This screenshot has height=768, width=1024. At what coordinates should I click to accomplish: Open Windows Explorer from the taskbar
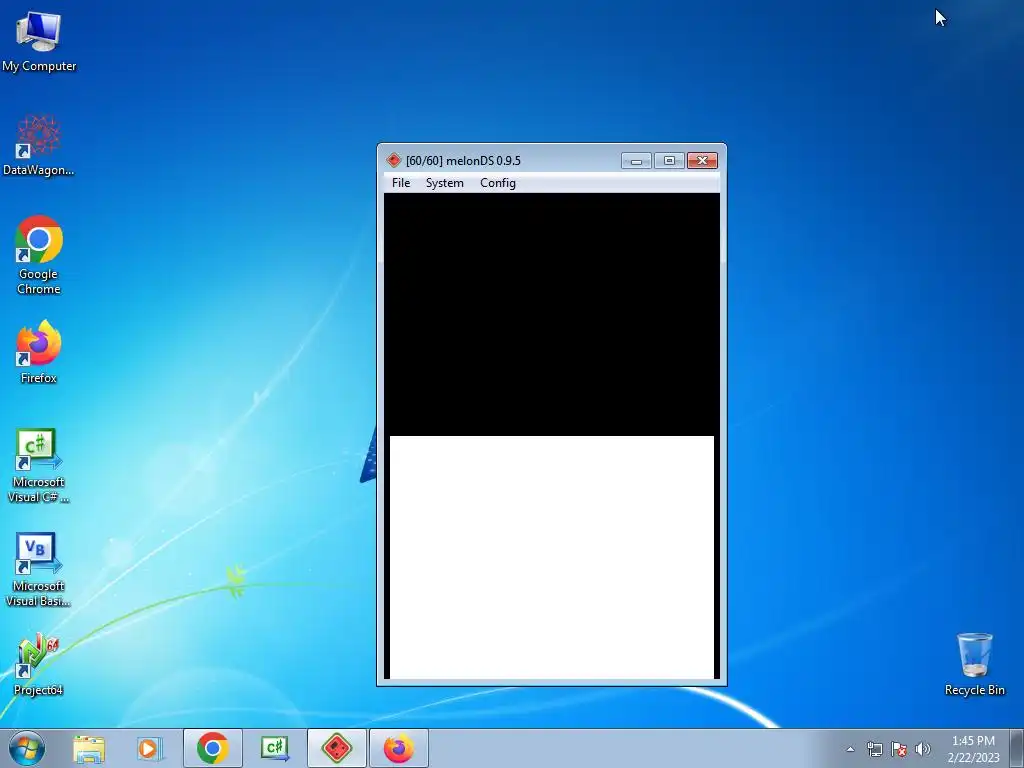click(88, 748)
